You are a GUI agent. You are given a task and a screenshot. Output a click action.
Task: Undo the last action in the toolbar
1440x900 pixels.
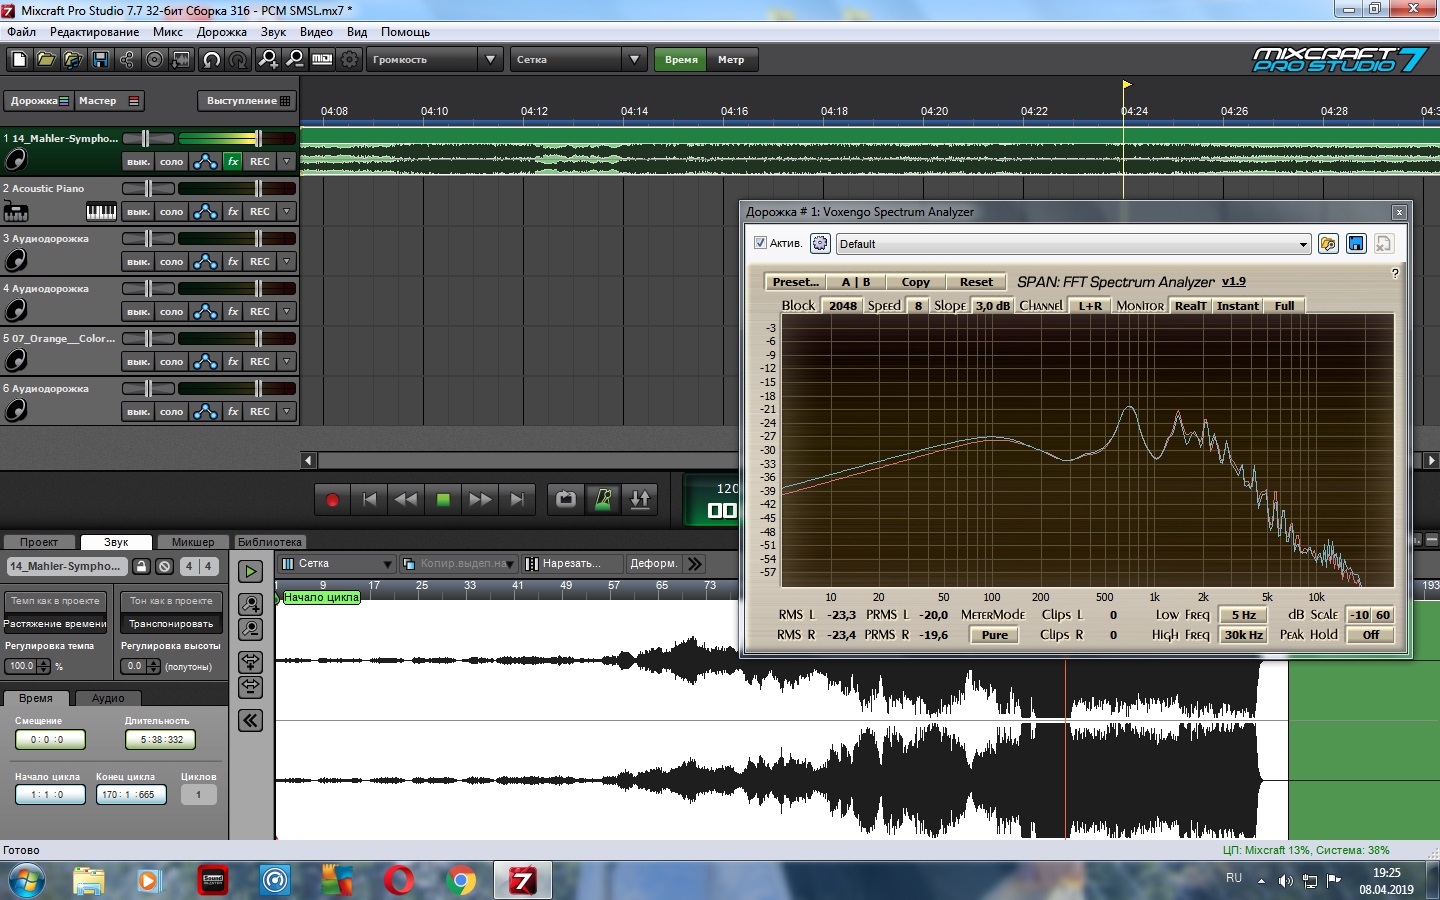click(x=211, y=60)
